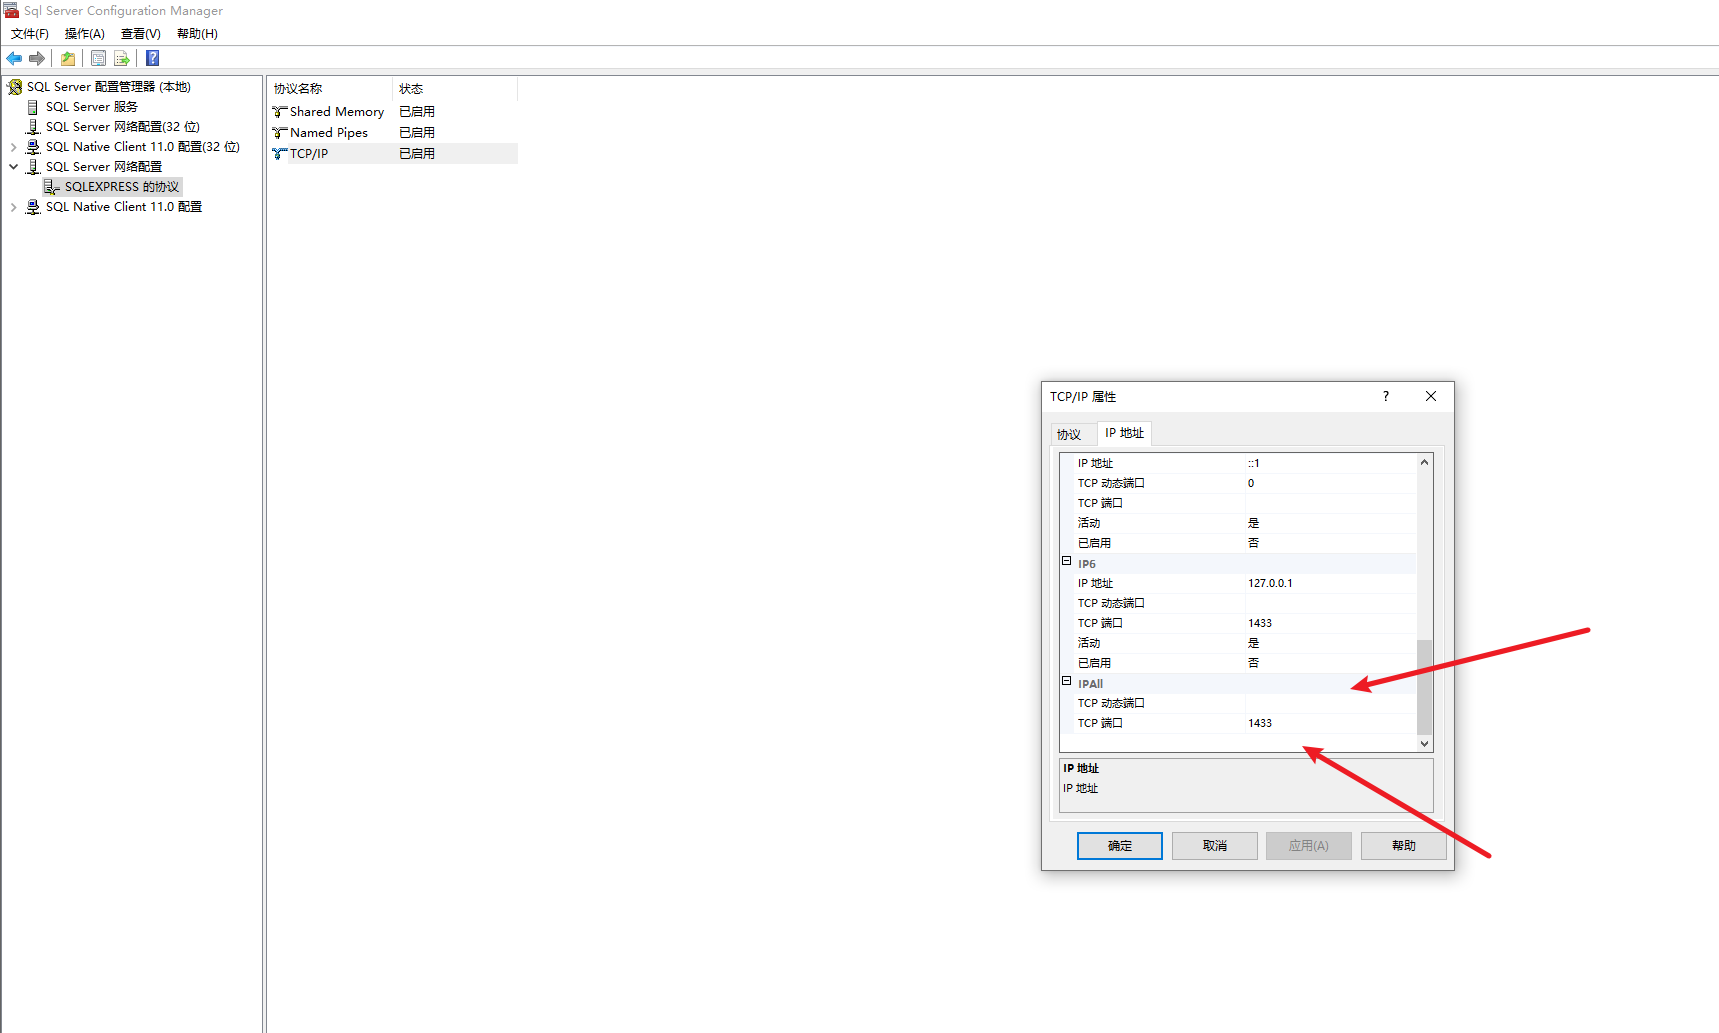Select SQL Server 网络配置(32 位) node

click(x=122, y=127)
